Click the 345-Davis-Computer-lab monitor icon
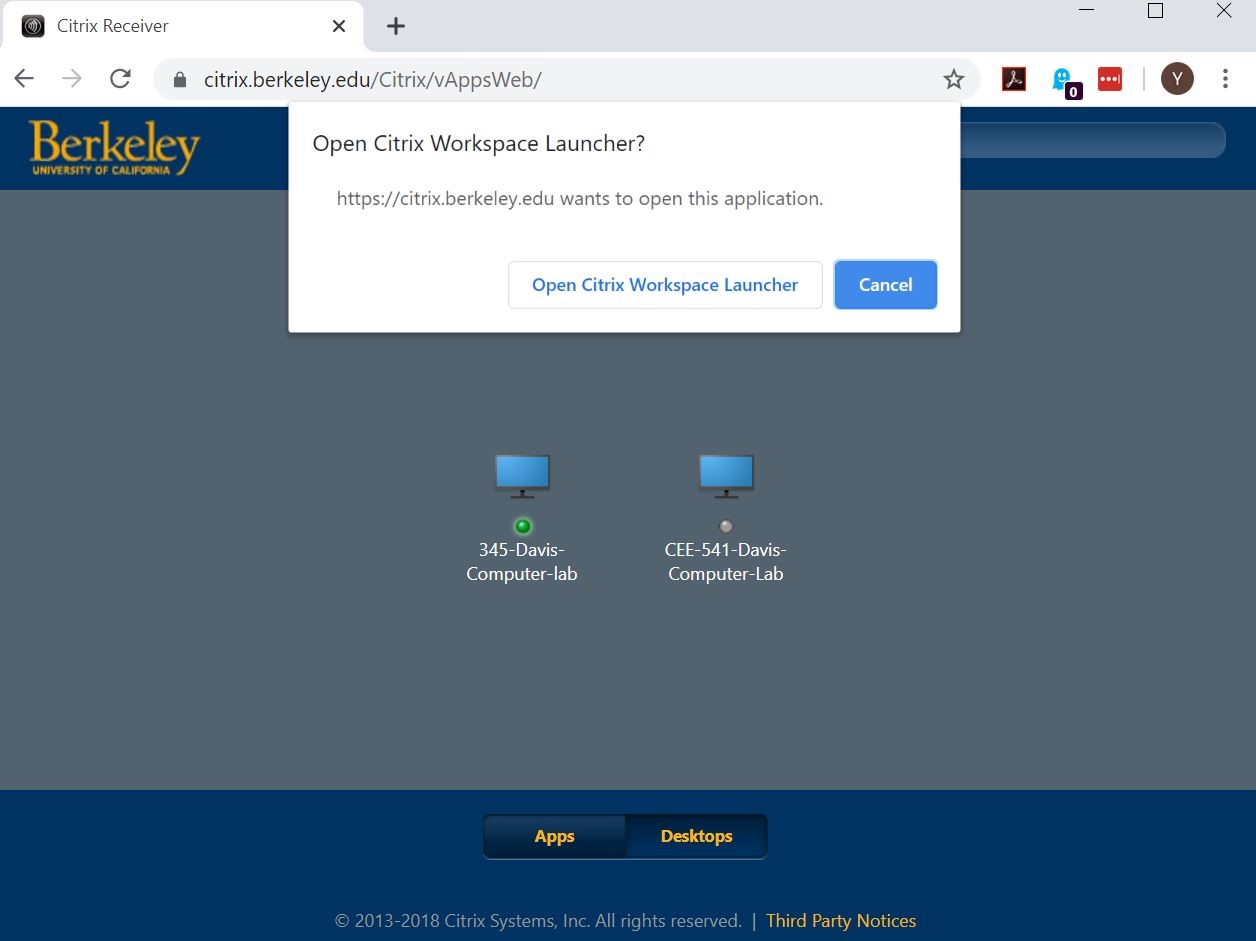This screenshot has height=941, width=1256. [522, 477]
